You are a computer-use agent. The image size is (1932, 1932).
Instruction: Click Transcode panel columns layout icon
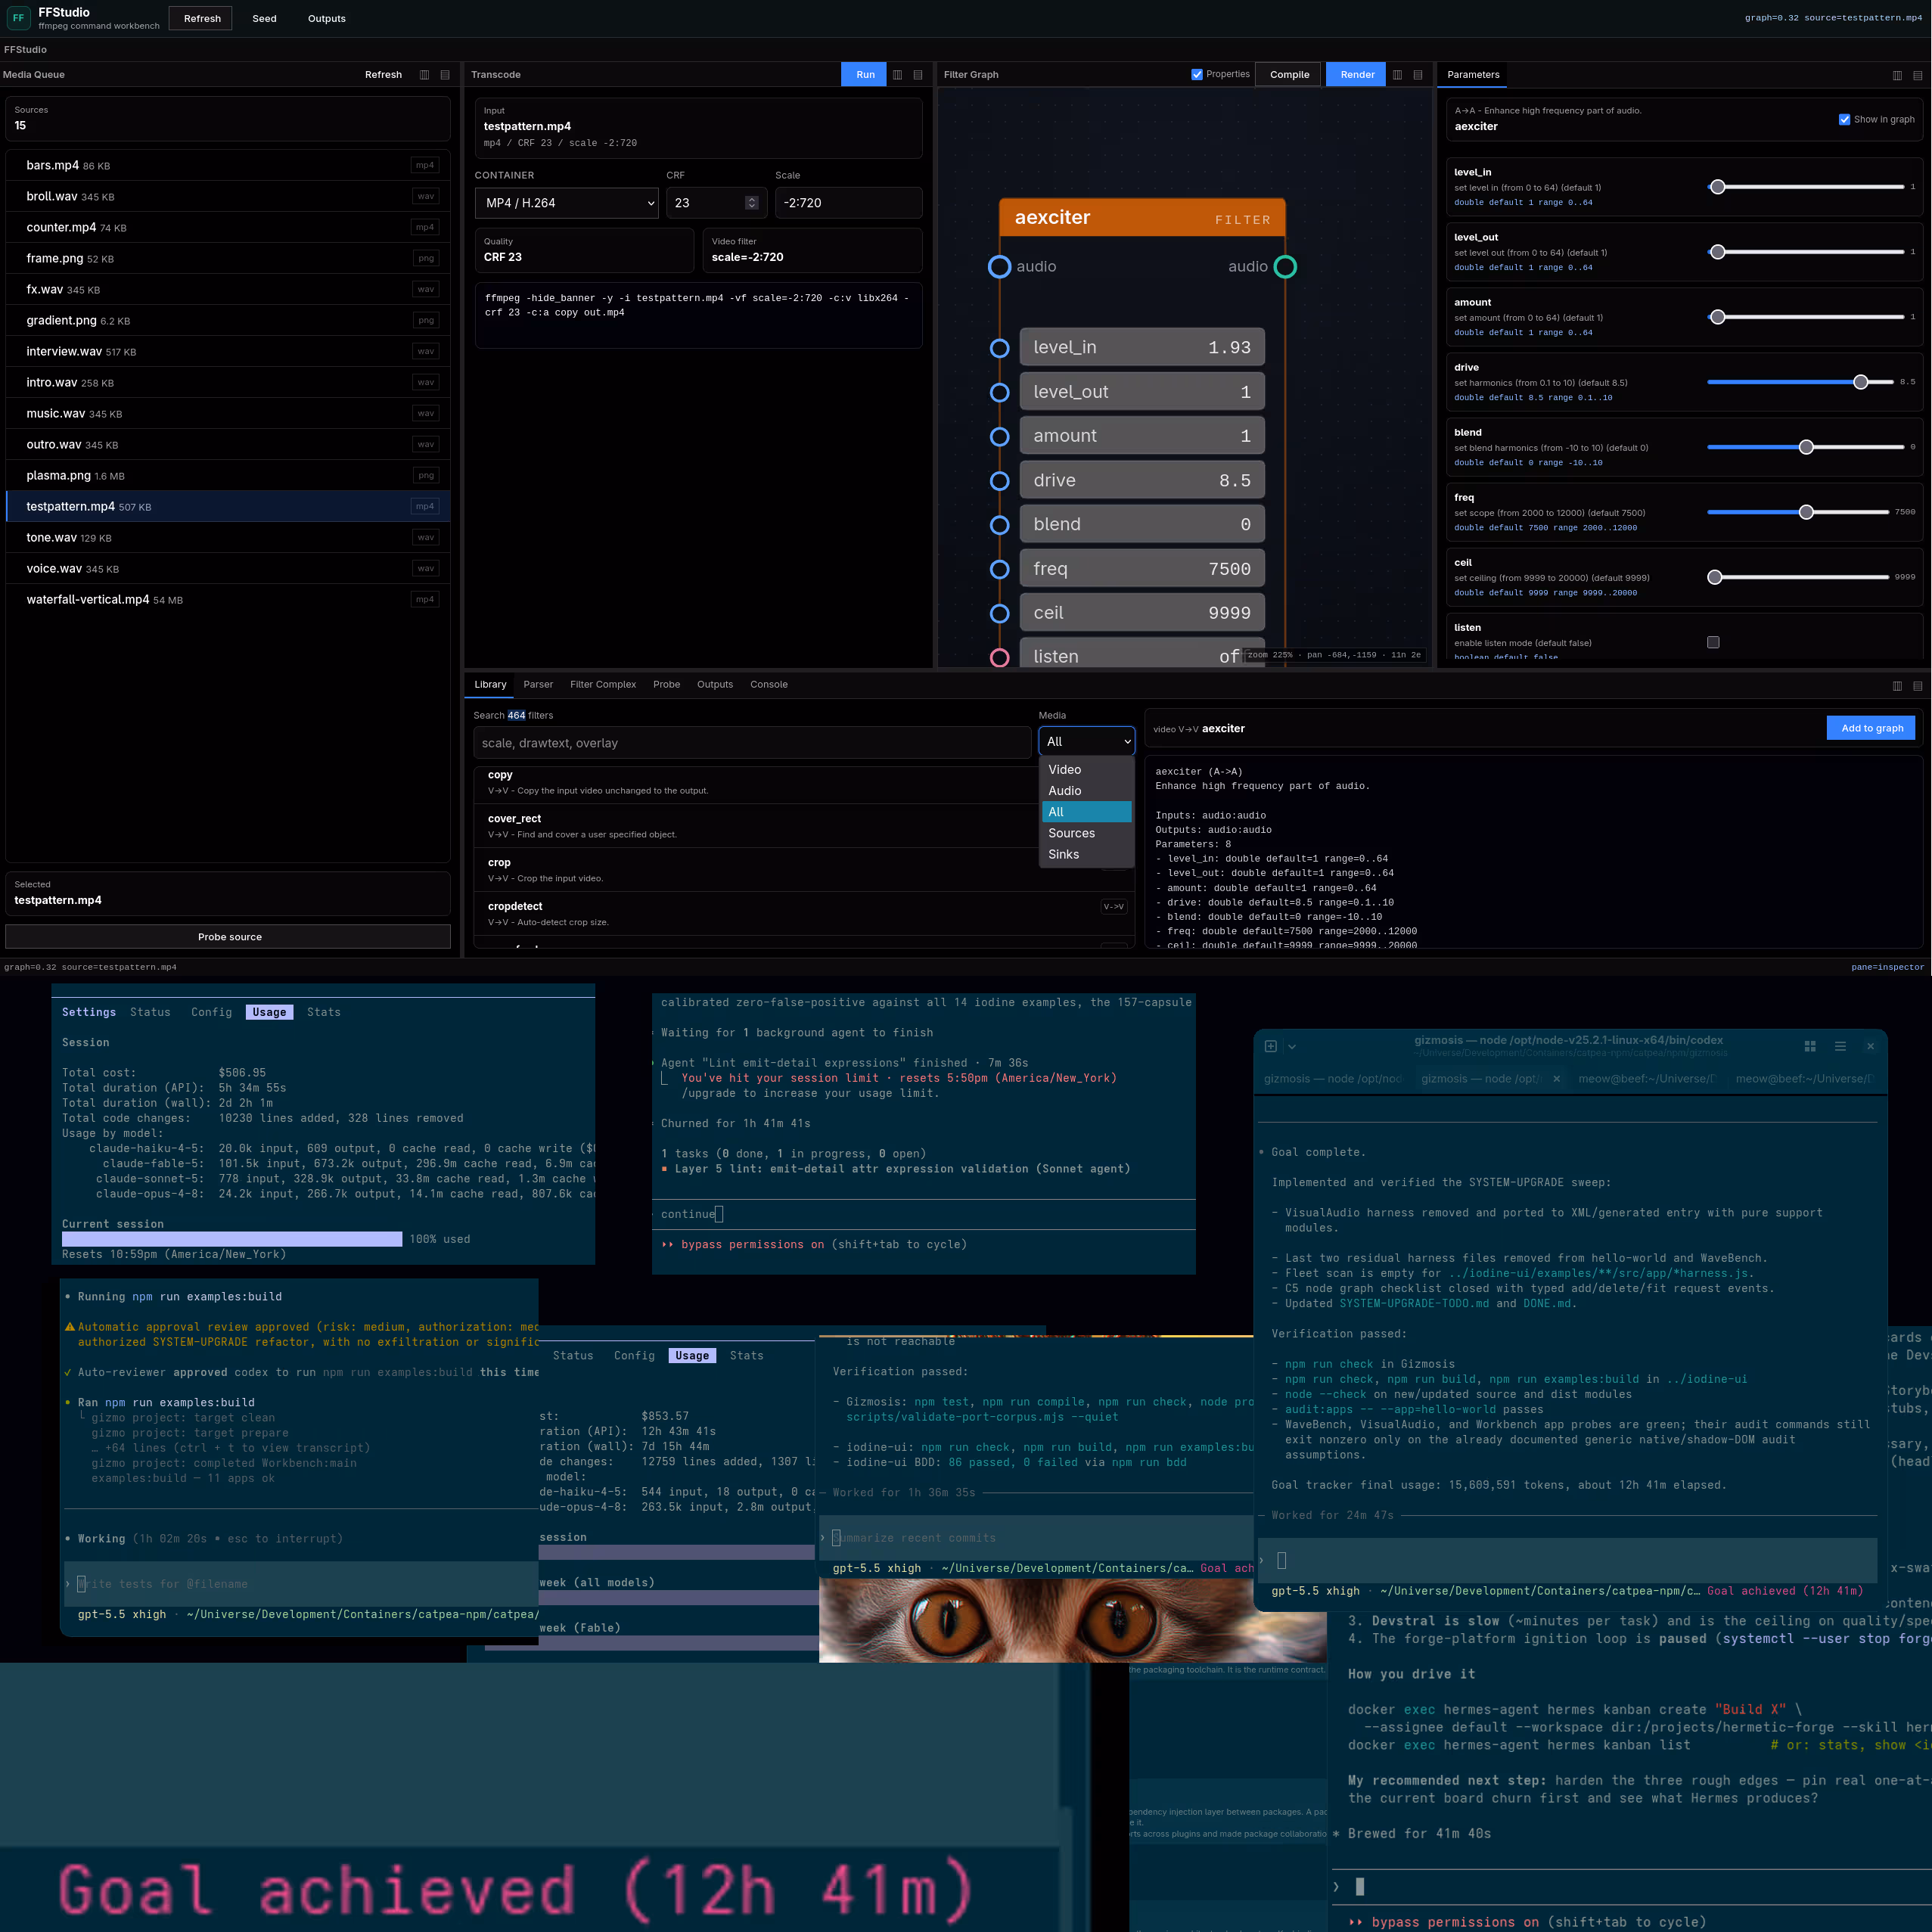(x=897, y=75)
